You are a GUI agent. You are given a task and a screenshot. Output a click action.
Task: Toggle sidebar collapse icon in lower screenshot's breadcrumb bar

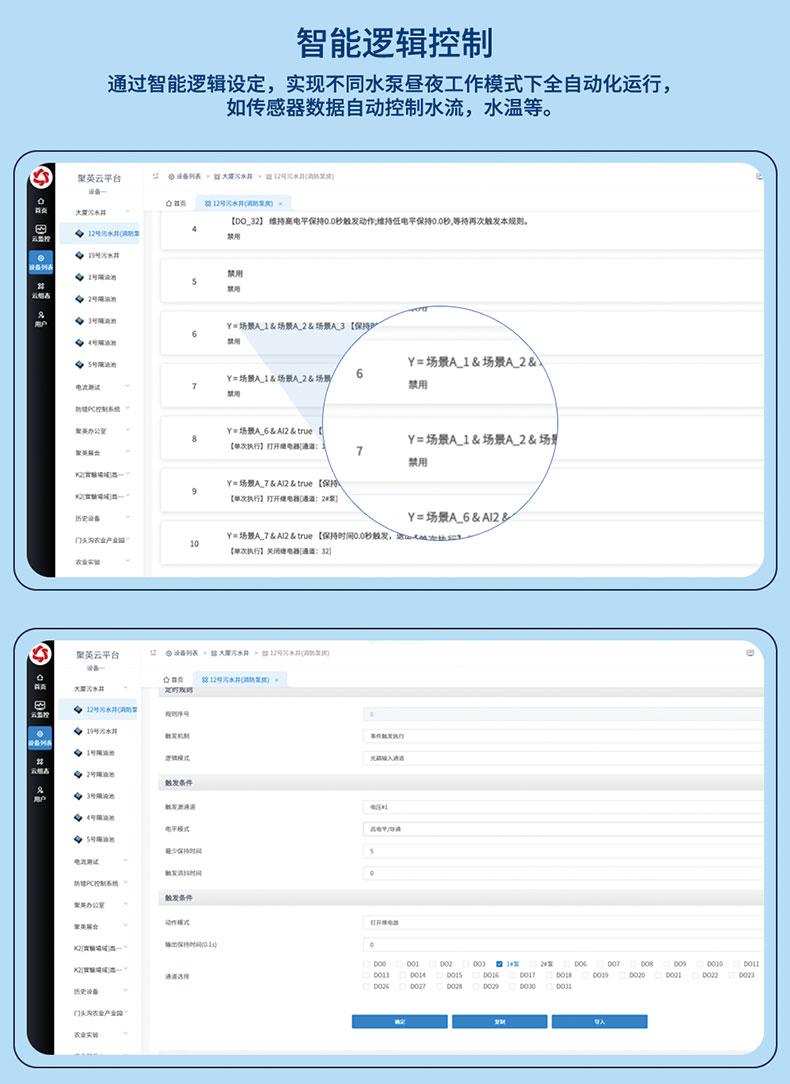click(153, 652)
